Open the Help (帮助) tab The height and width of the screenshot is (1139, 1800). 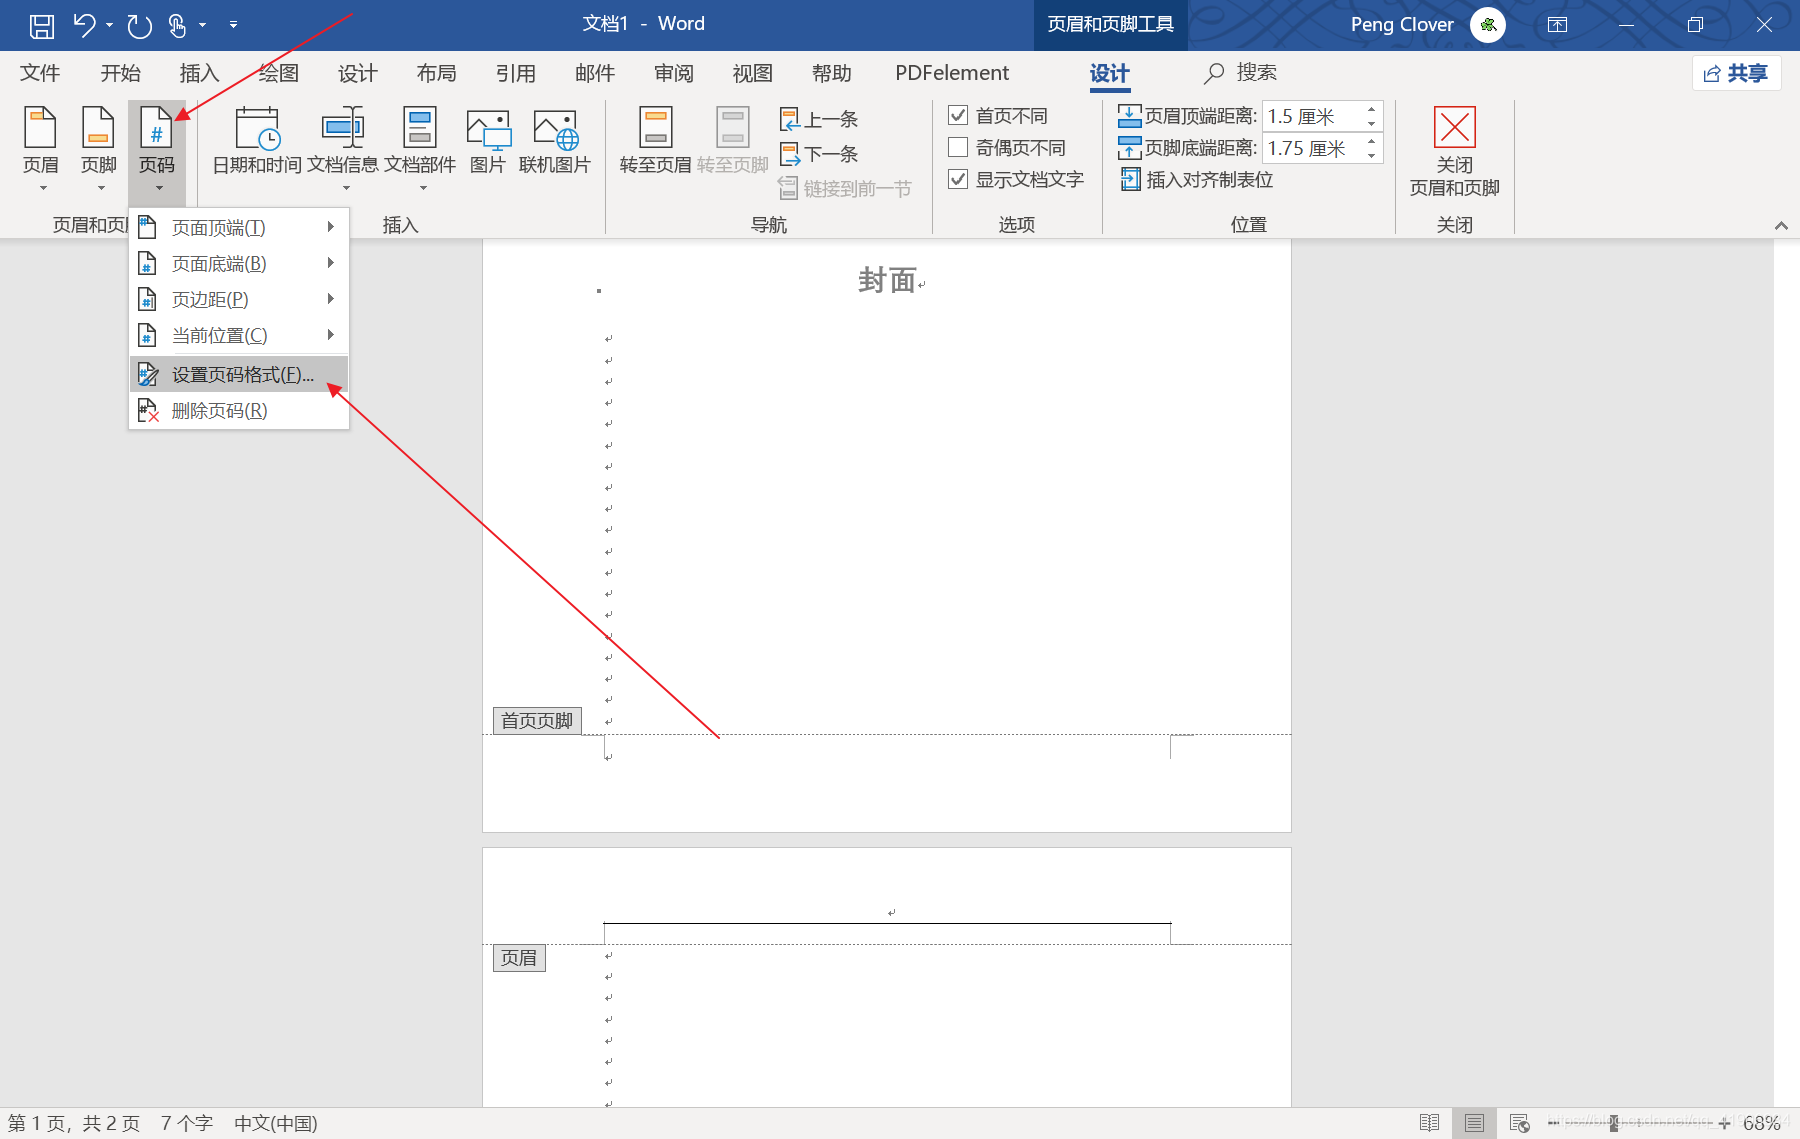click(x=831, y=73)
